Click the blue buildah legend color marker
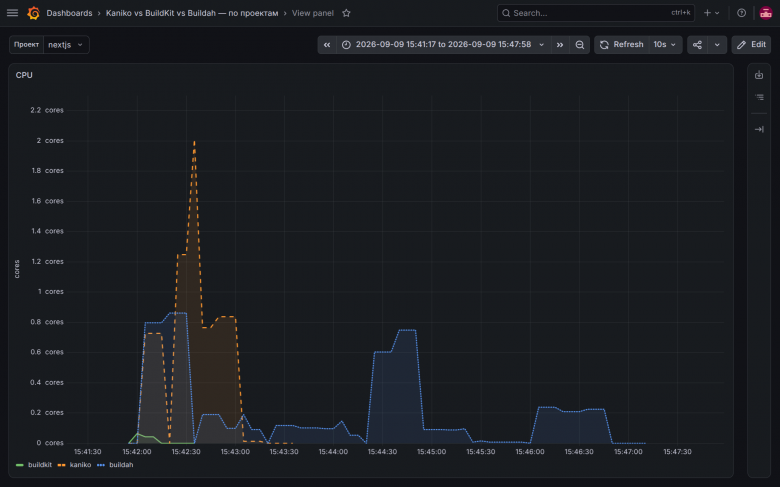This screenshot has width=780, height=487. coord(101,465)
